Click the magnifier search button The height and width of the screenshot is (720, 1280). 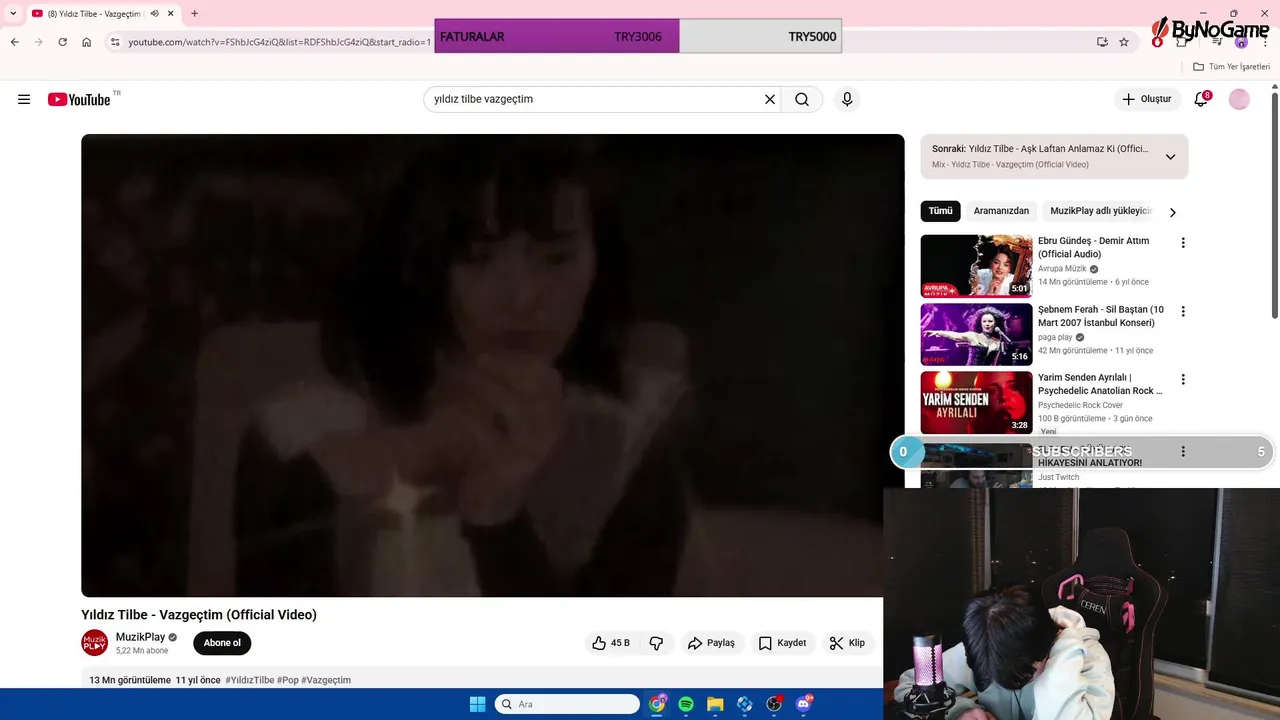coord(802,99)
